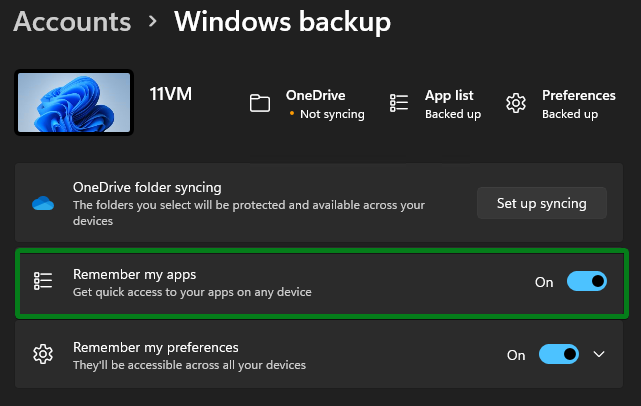Click the OneDrive folder syncing description
This screenshot has width=641, height=406.
[249, 213]
